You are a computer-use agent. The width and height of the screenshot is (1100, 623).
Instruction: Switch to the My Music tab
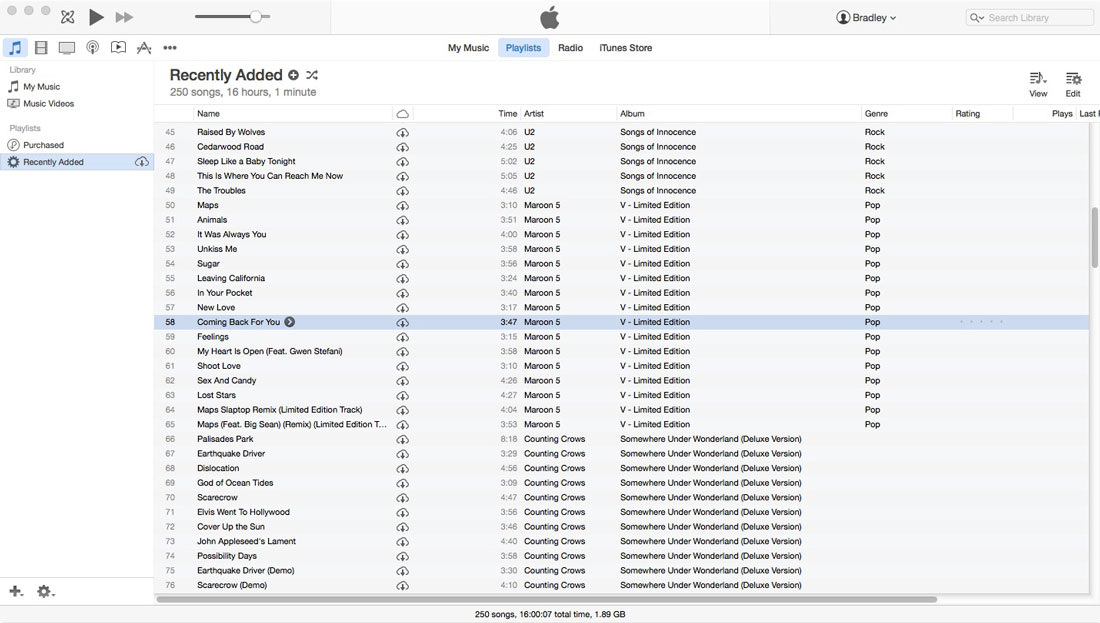point(469,48)
